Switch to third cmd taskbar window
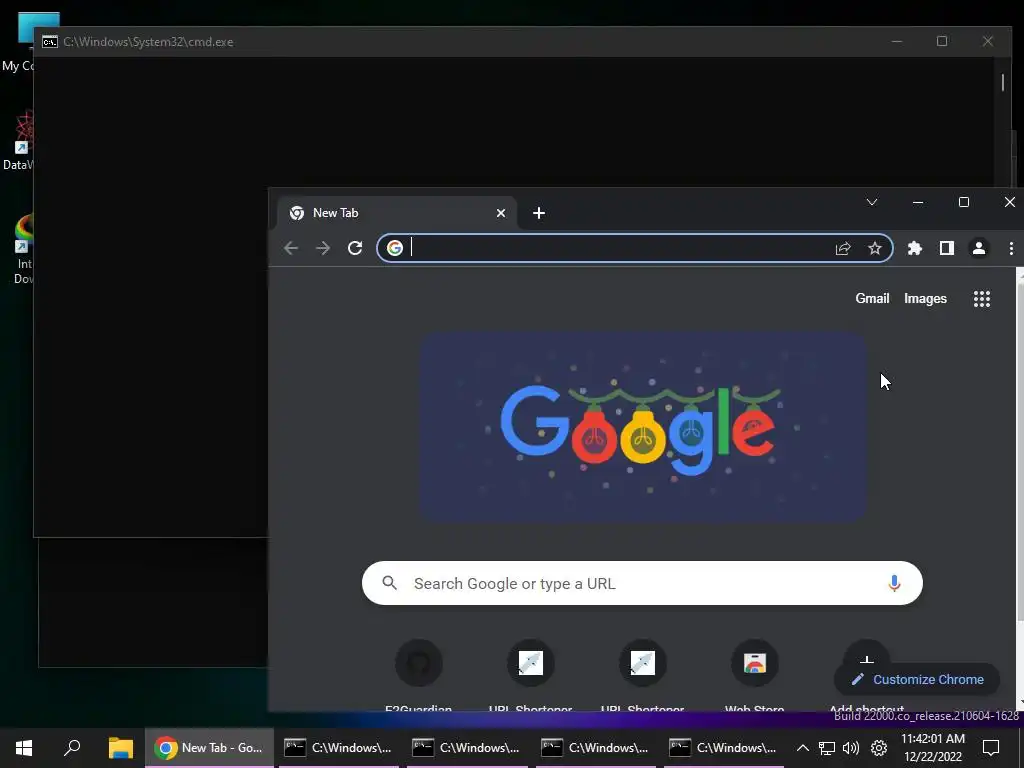1024x768 pixels. pyautogui.click(x=596, y=748)
